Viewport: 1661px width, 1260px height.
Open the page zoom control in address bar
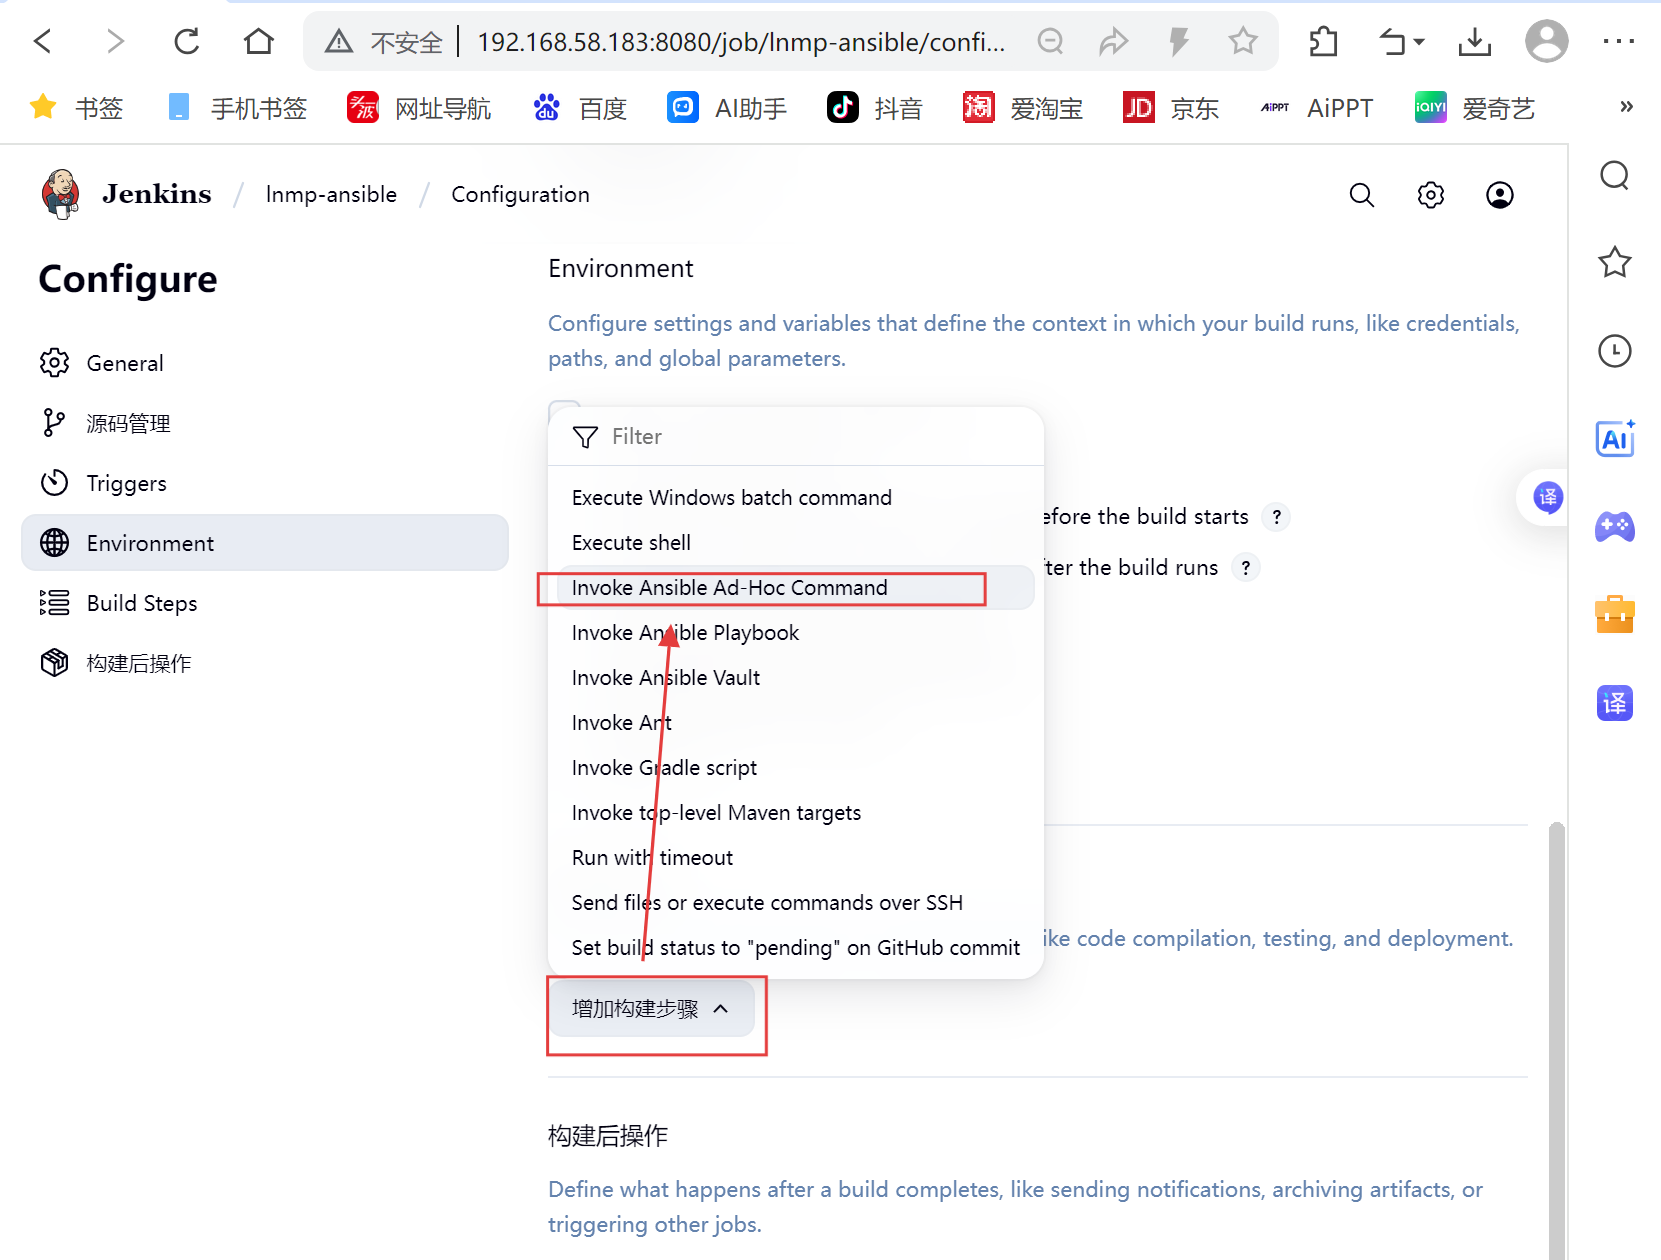(1050, 41)
